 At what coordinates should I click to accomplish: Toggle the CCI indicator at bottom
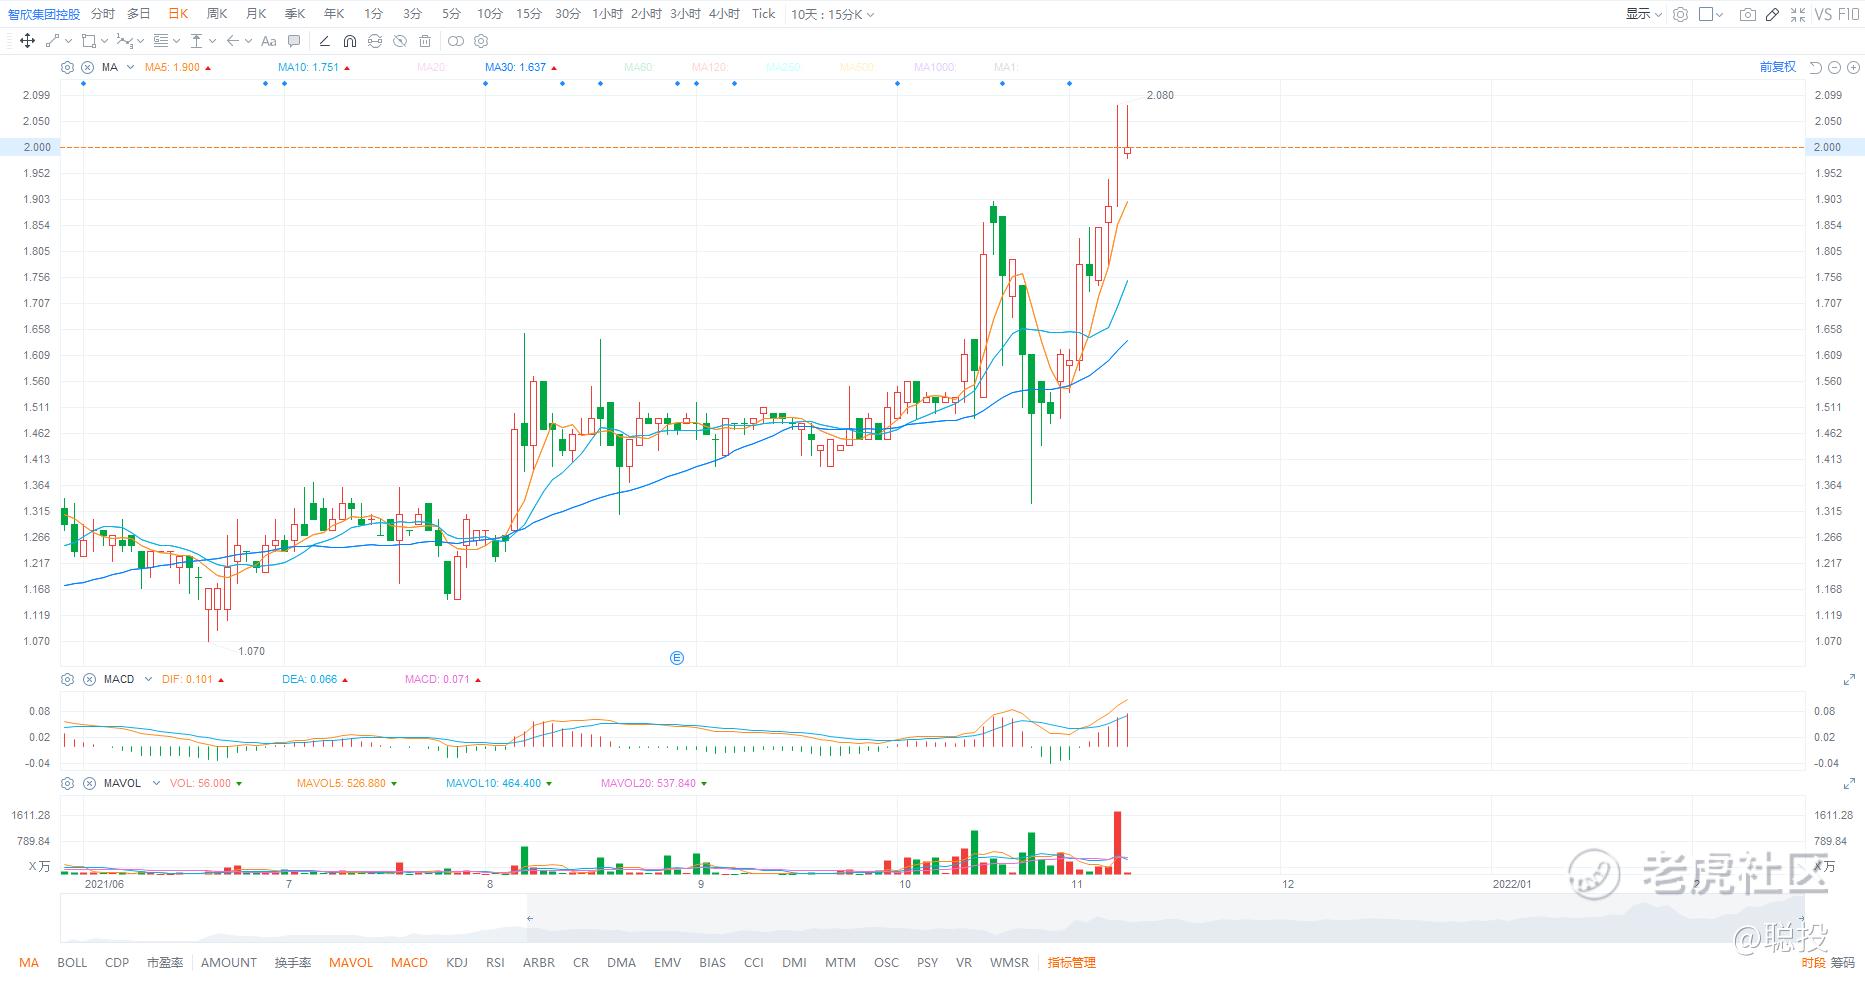pyautogui.click(x=754, y=963)
